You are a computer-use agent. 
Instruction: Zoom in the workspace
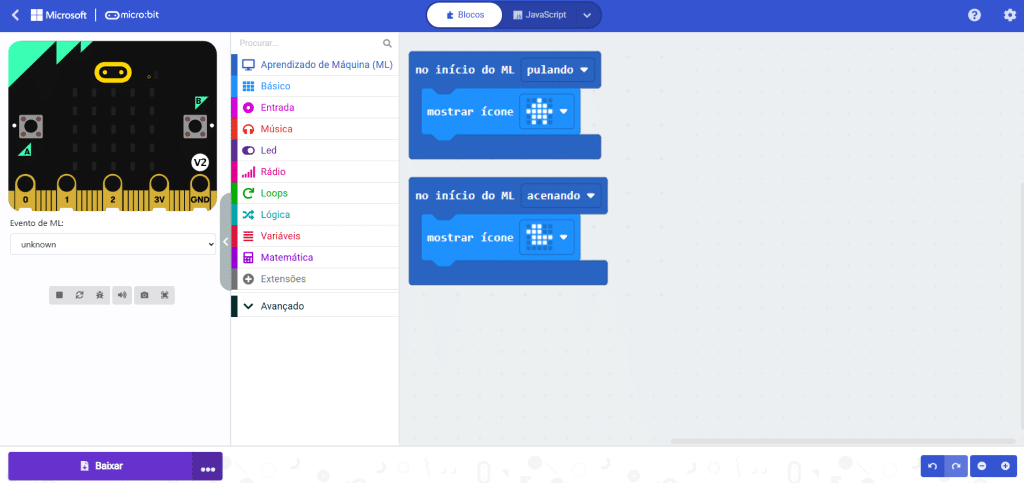pos(1005,466)
